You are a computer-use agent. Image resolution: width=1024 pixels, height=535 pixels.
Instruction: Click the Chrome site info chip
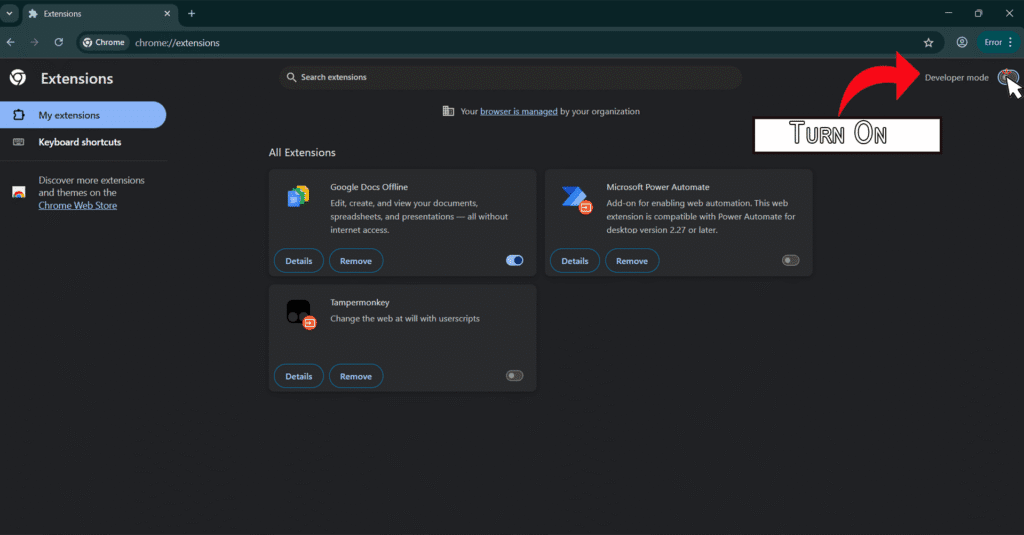point(104,42)
